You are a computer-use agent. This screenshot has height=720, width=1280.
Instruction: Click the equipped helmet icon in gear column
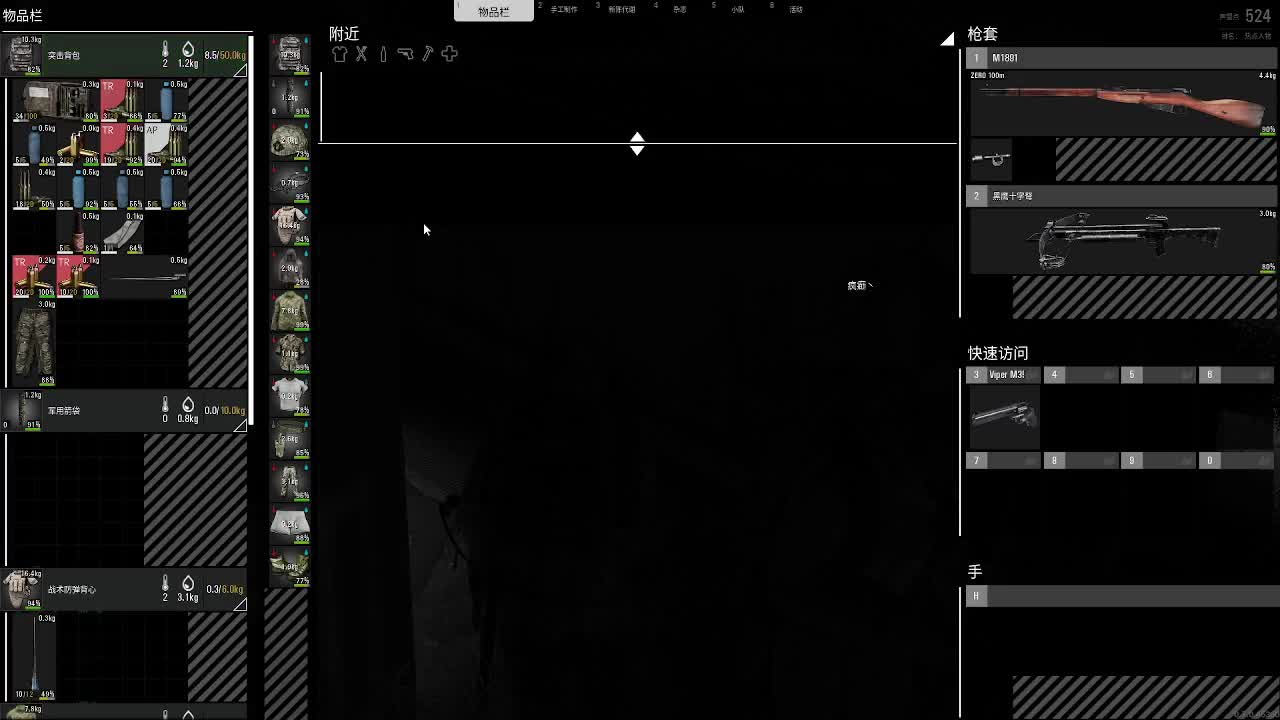pyautogui.click(x=290, y=141)
